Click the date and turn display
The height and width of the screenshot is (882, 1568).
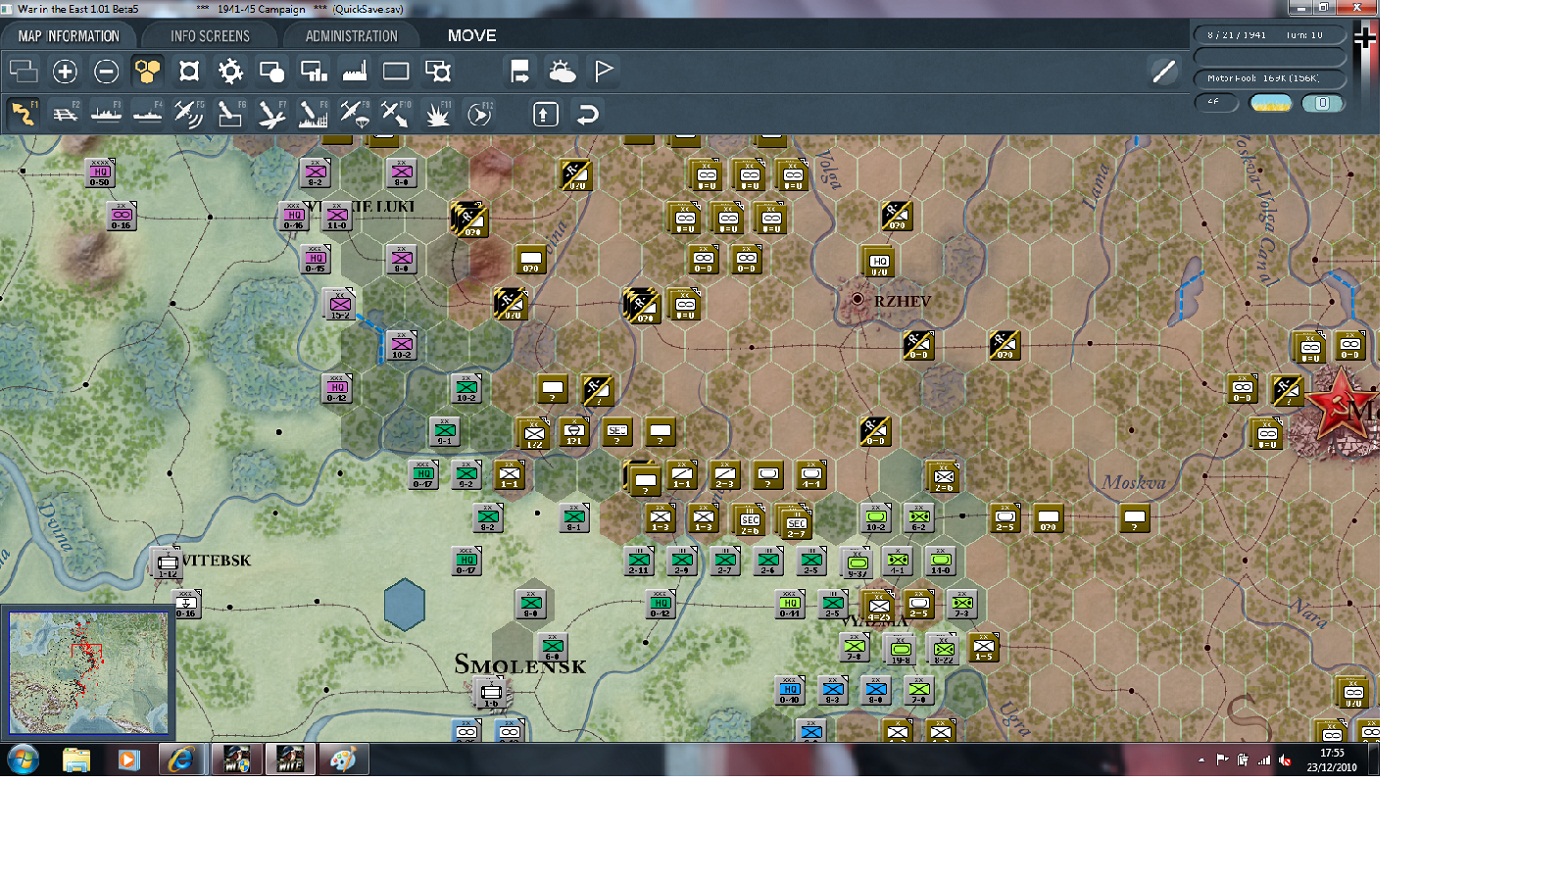[1269, 35]
